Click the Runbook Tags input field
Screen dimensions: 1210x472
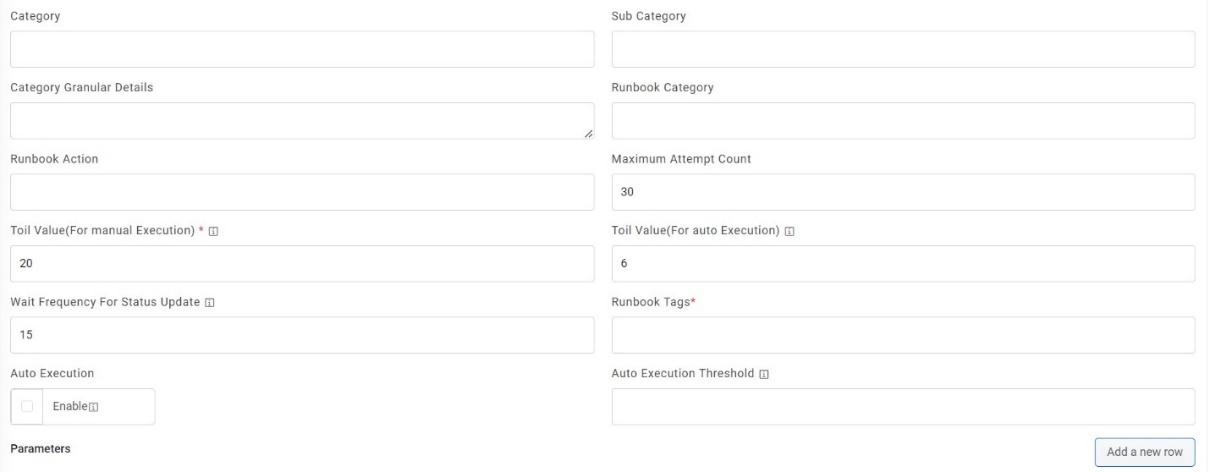(x=903, y=335)
